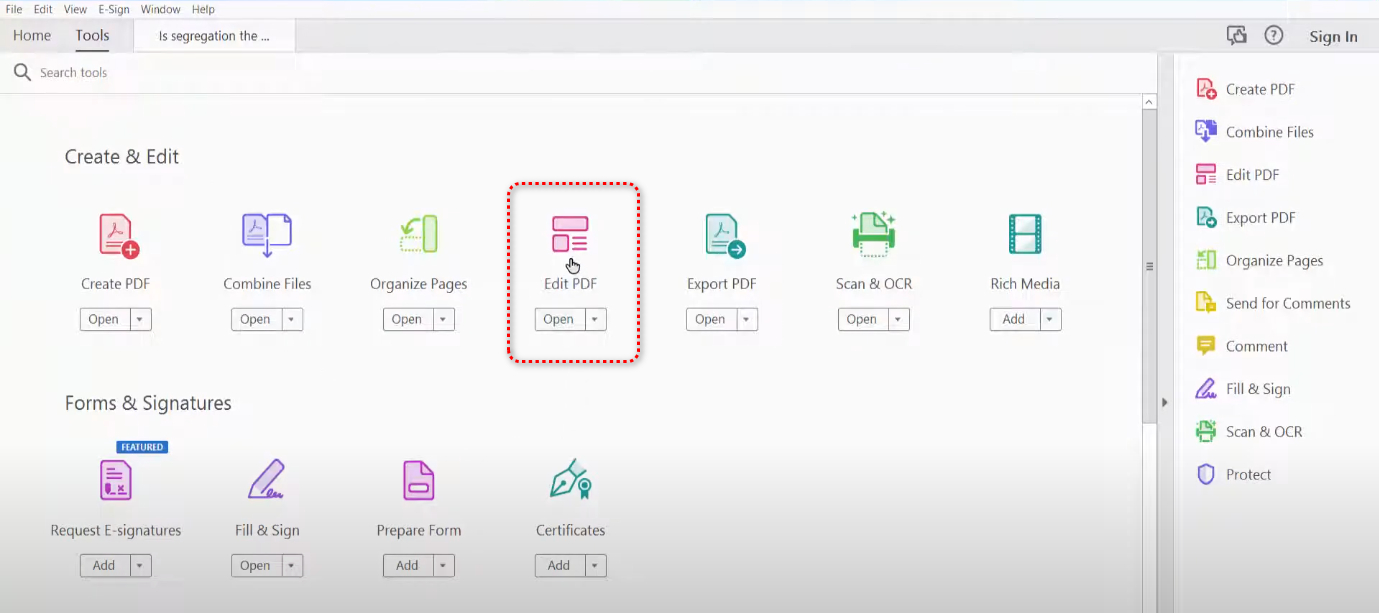1379x613 pixels.
Task: Open the Help question mark icon
Action: click(1273, 35)
